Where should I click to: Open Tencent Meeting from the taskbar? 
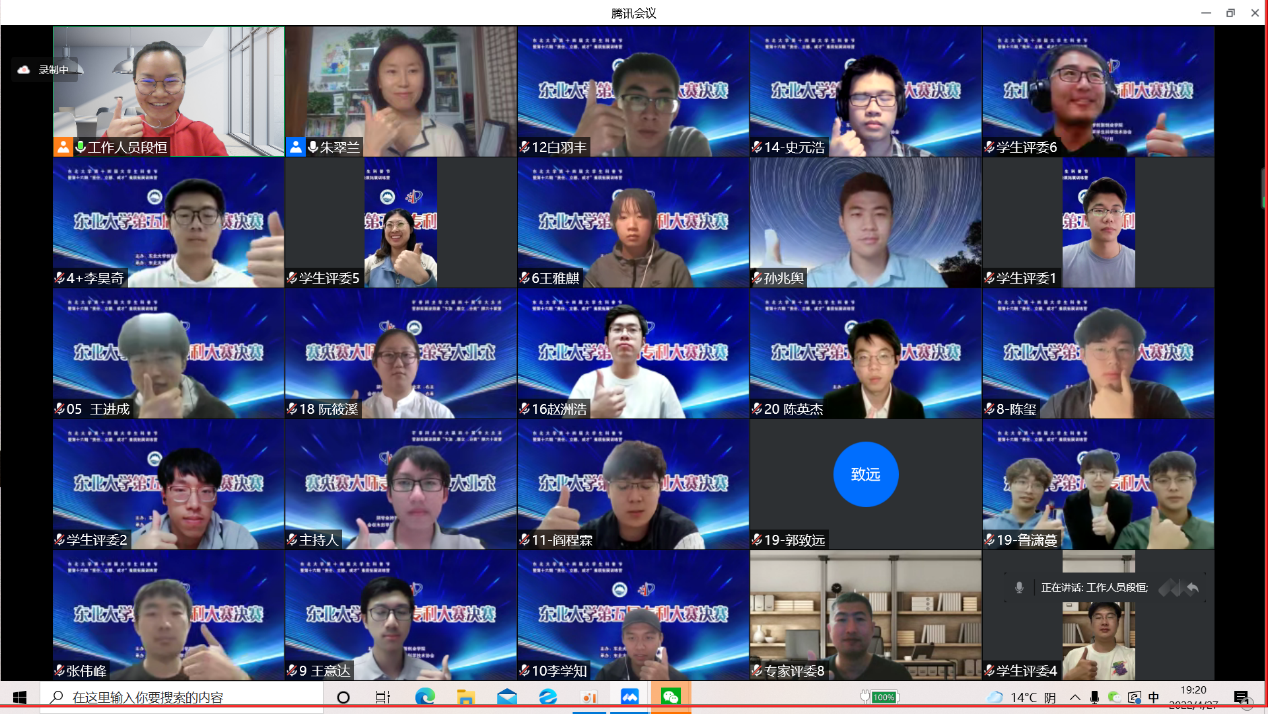(630, 697)
